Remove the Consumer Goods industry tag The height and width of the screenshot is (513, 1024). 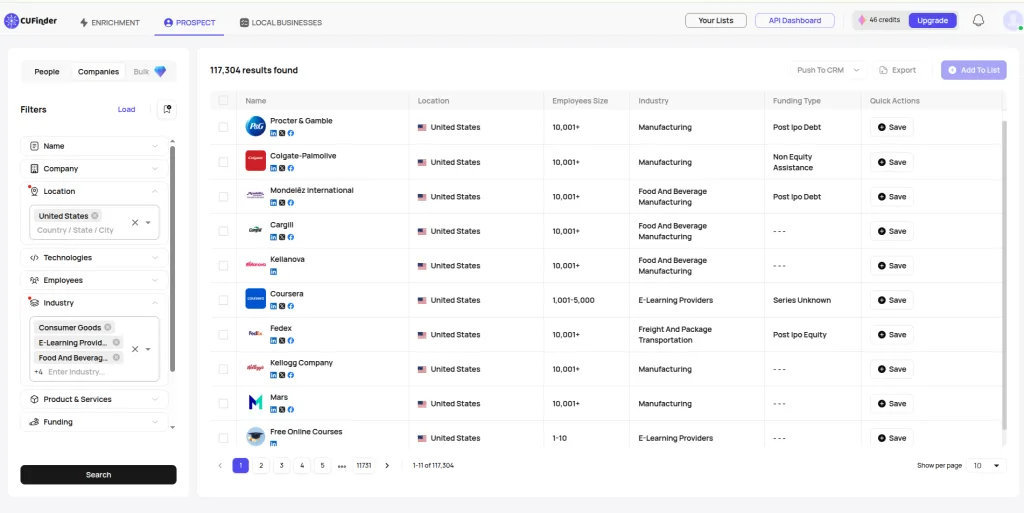coord(108,328)
